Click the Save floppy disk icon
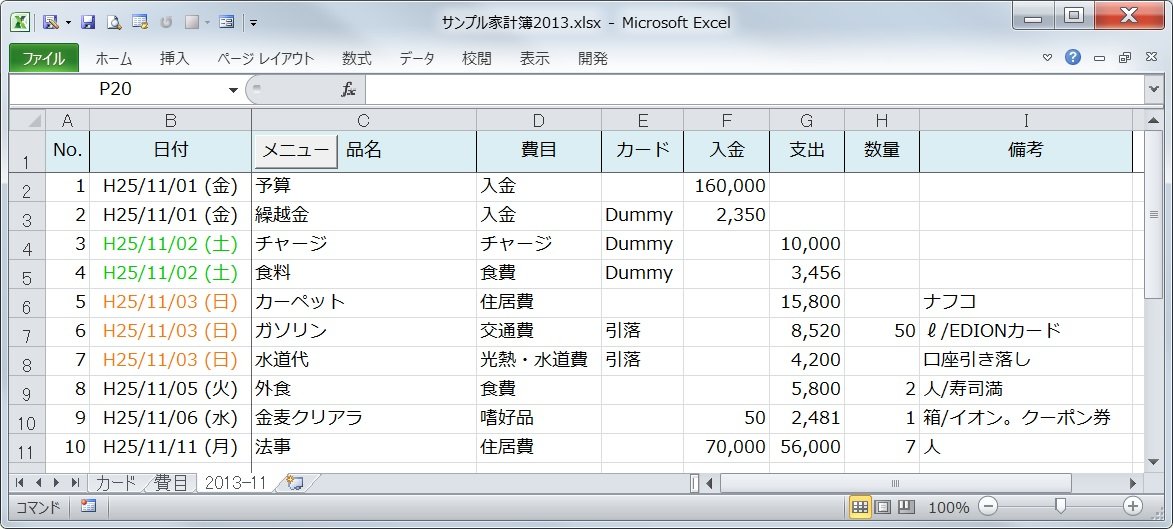The image size is (1173, 529). (x=88, y=22)
